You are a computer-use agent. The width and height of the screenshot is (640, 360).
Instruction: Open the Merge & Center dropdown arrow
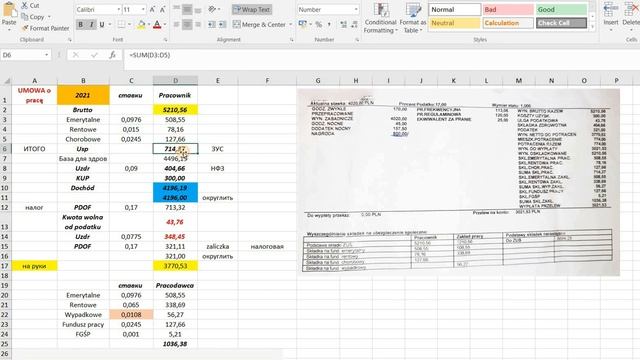click(x=291, y=24)
